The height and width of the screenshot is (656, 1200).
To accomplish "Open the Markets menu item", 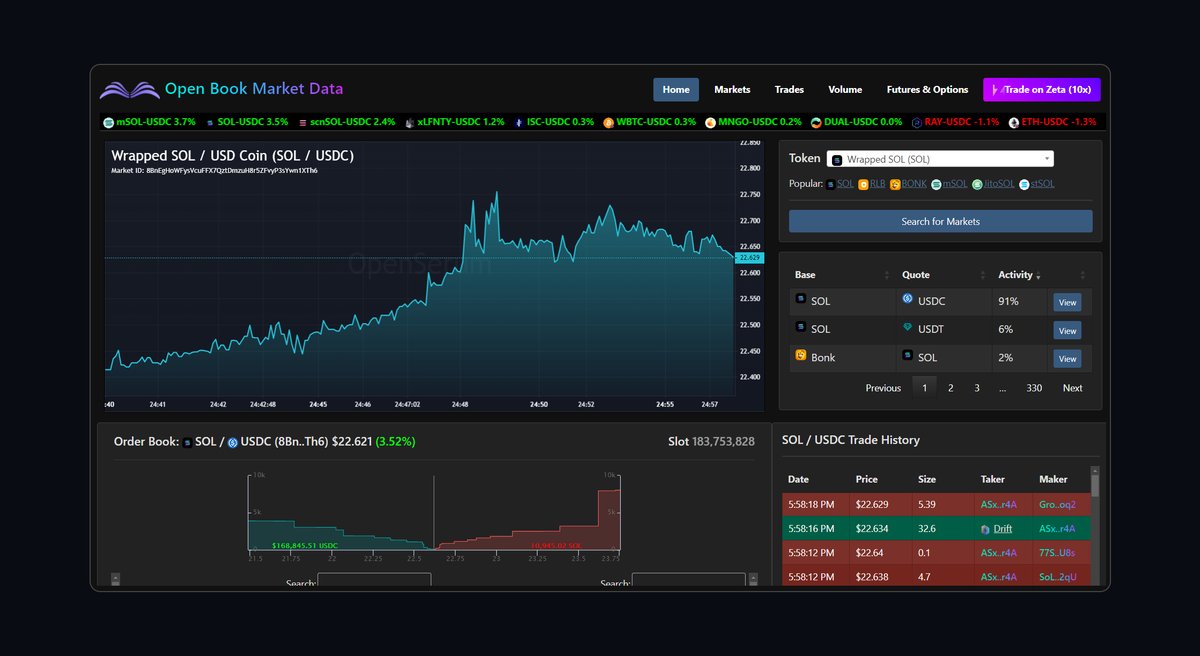I will coord(732,90).
